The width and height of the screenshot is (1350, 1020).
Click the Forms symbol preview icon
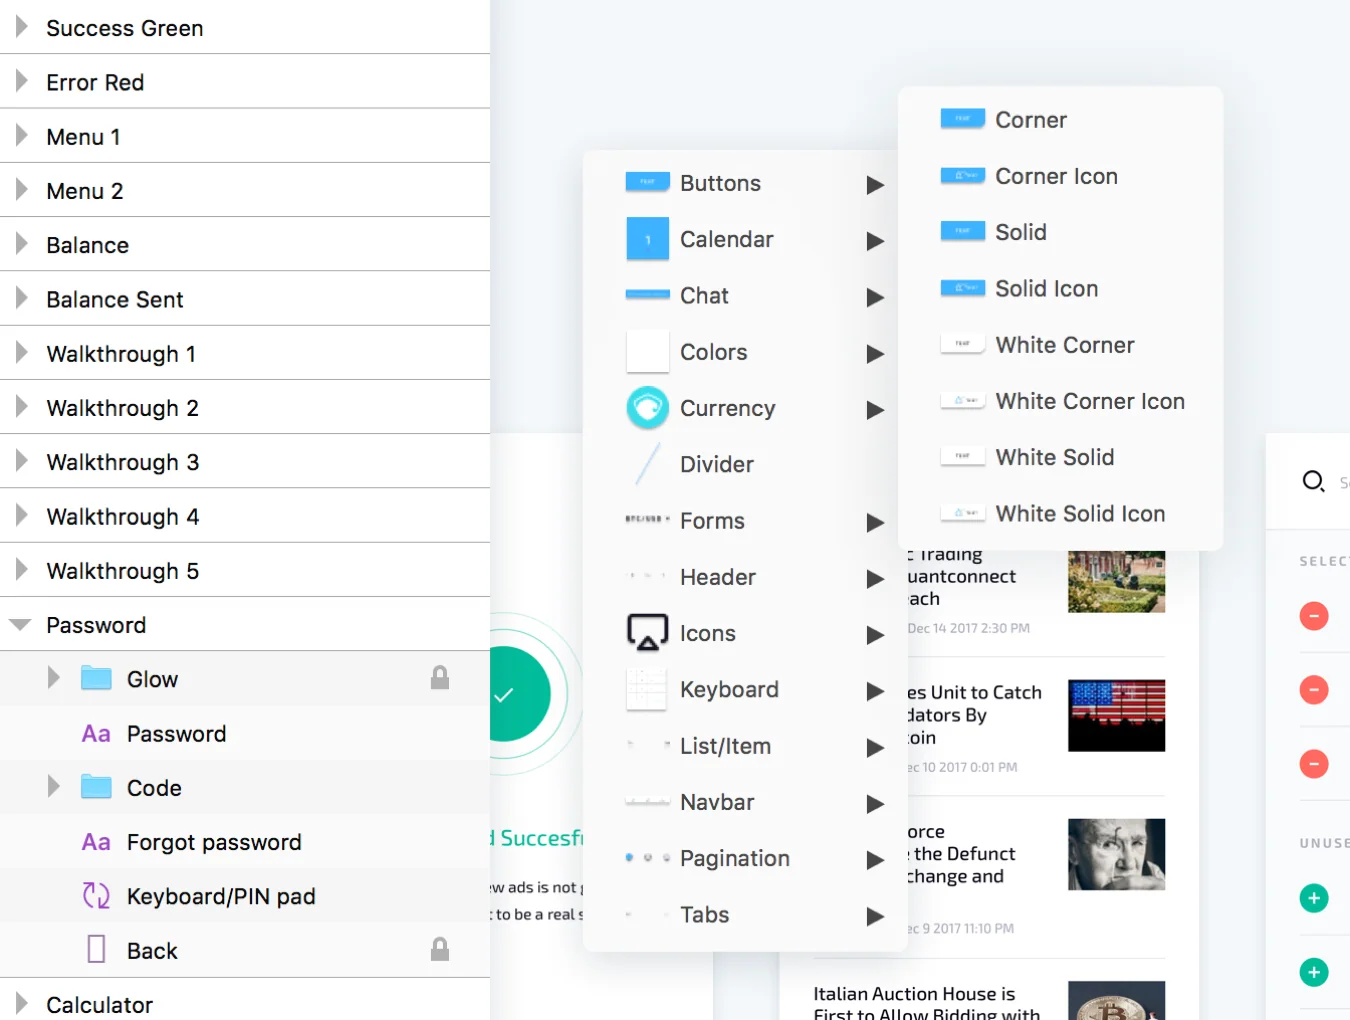coord(647,519)
